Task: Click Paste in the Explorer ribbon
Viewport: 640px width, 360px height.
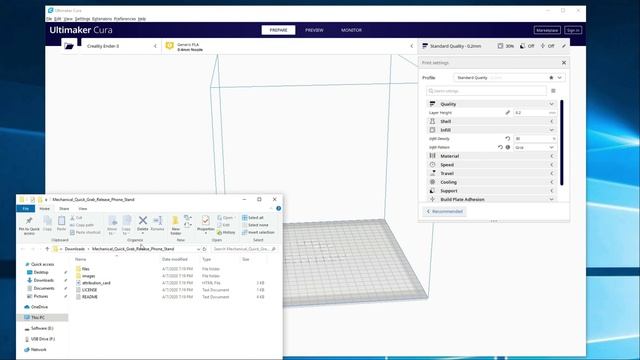Action: point(61,224)
